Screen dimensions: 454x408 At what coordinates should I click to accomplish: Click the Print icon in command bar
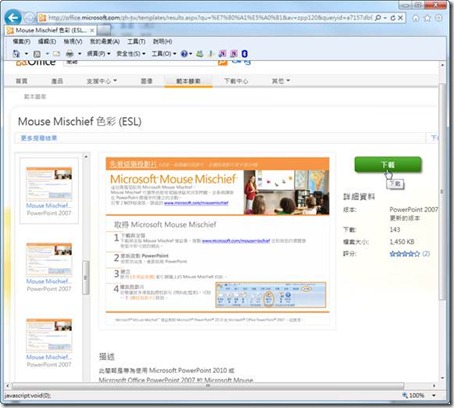(x=70, y=54)
